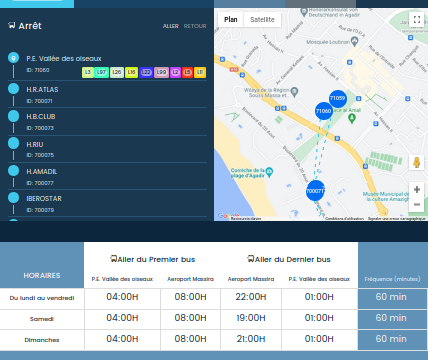Click the green Place al Amal map pin
Screen dimensions: 428x360
click(352, 118)
